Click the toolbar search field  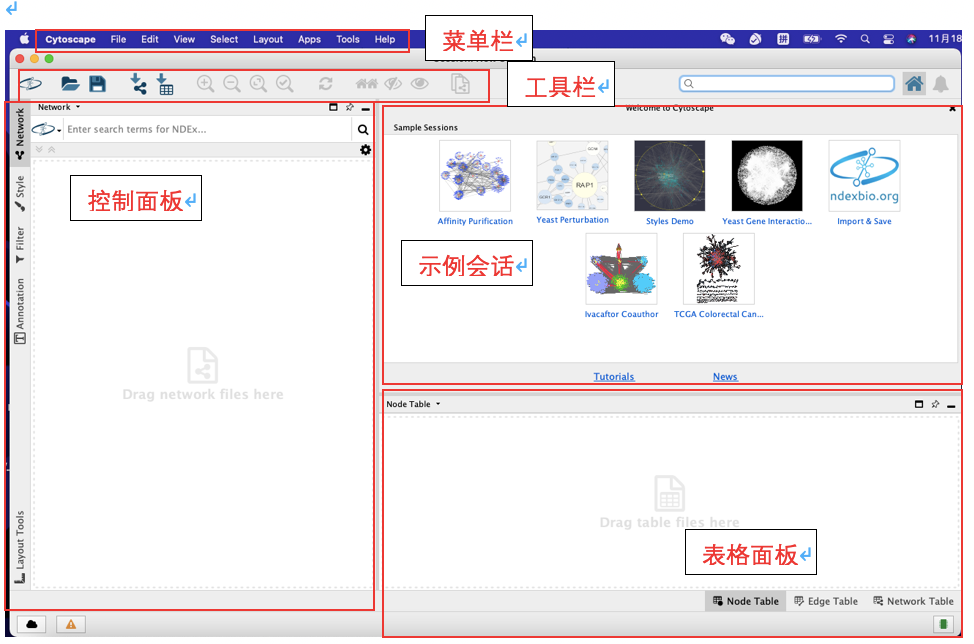pos(787,84)
